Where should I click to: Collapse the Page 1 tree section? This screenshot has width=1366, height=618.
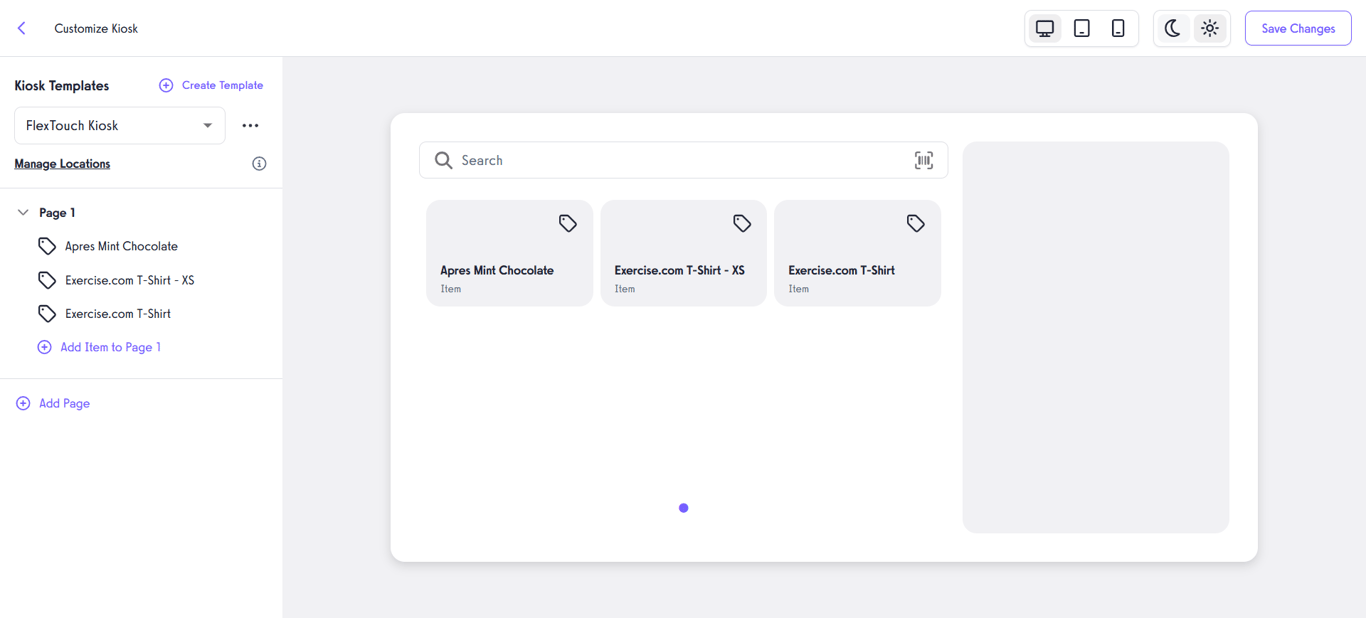[x=22, y=212]
